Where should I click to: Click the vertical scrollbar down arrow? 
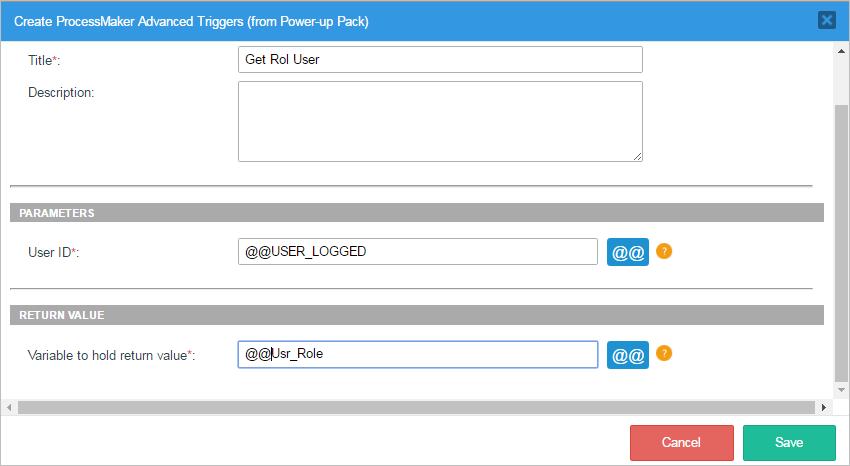pyautogui.click(x=841, y=391)
